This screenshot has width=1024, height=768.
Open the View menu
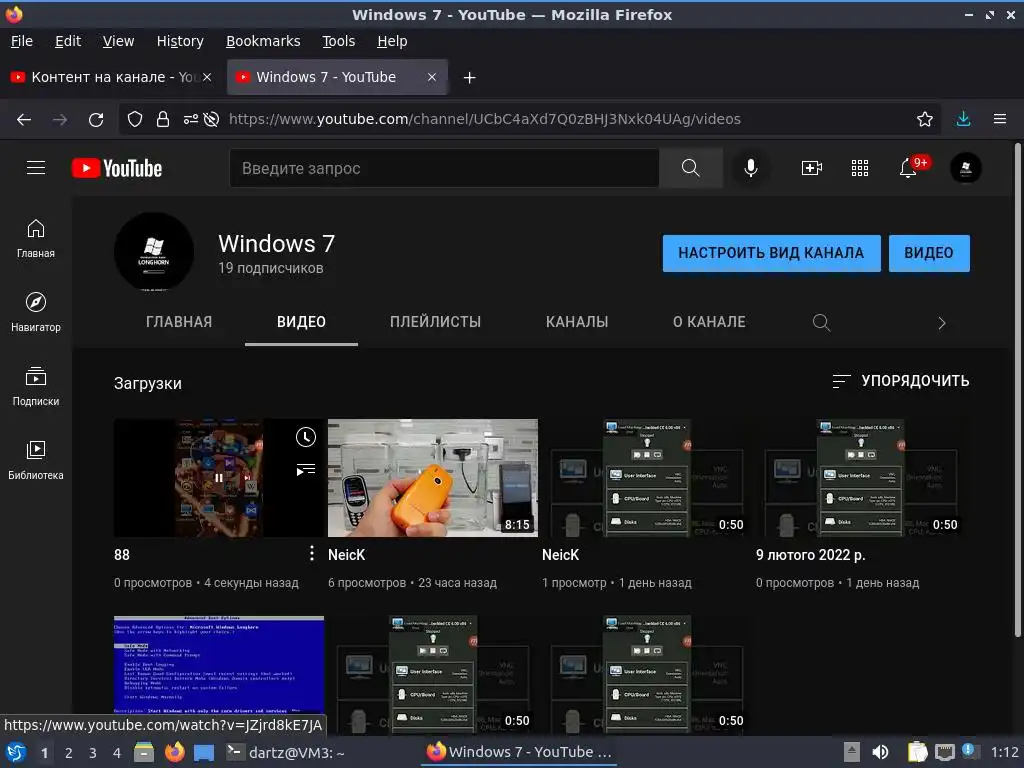118,41
